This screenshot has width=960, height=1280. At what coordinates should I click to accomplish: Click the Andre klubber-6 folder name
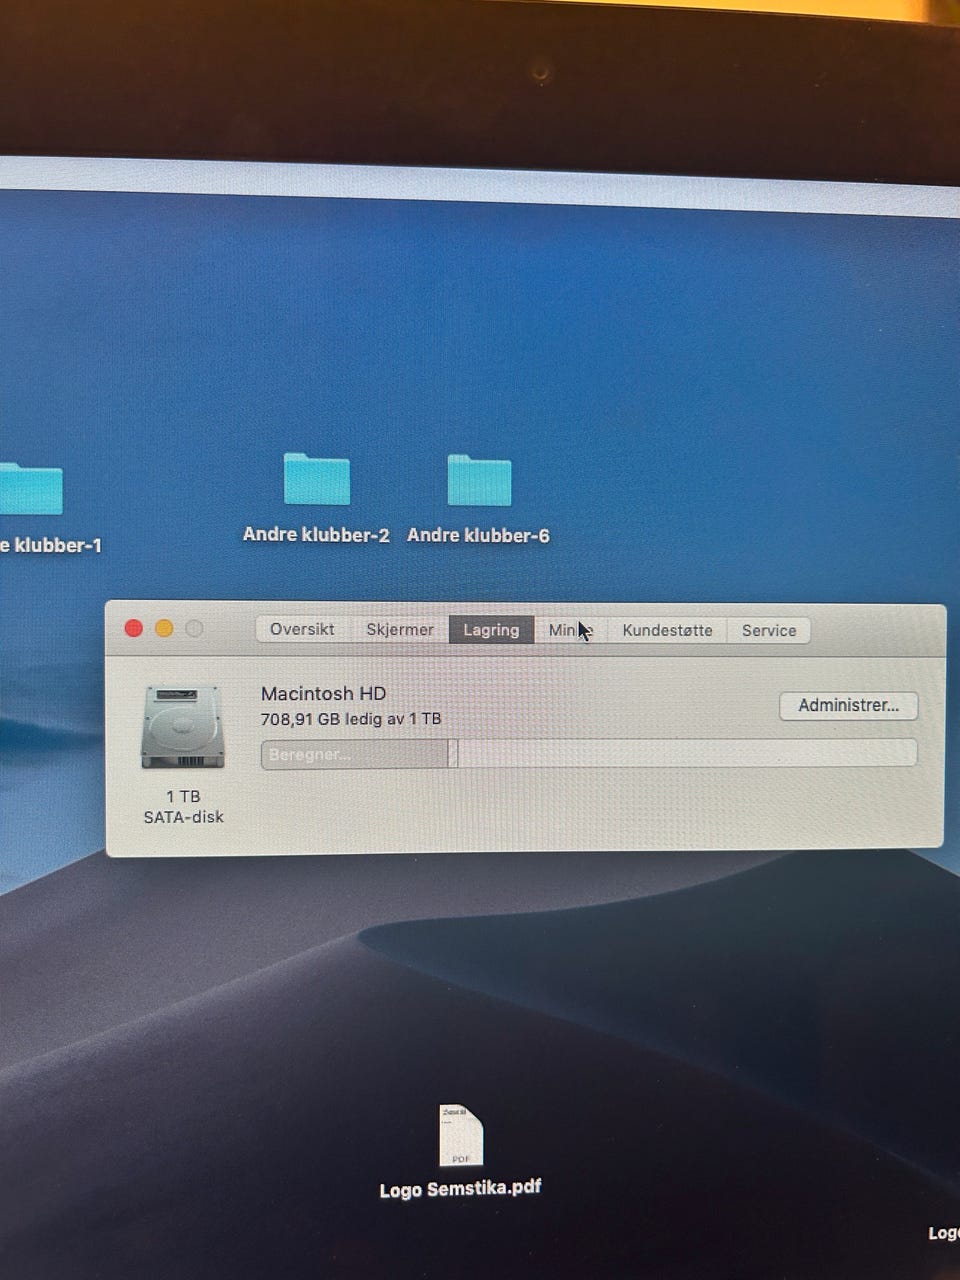pos(478,535)
